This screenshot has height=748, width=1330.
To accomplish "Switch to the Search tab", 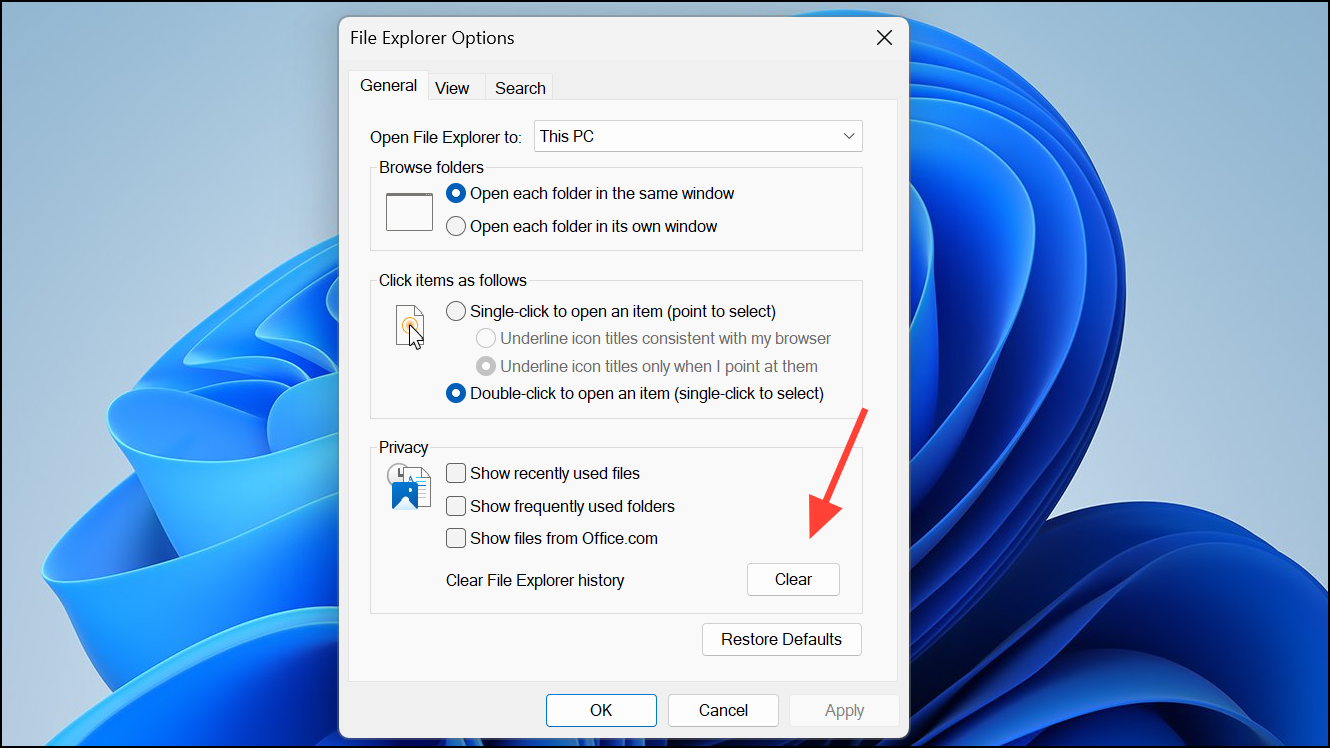I will (x=520, y=88).
